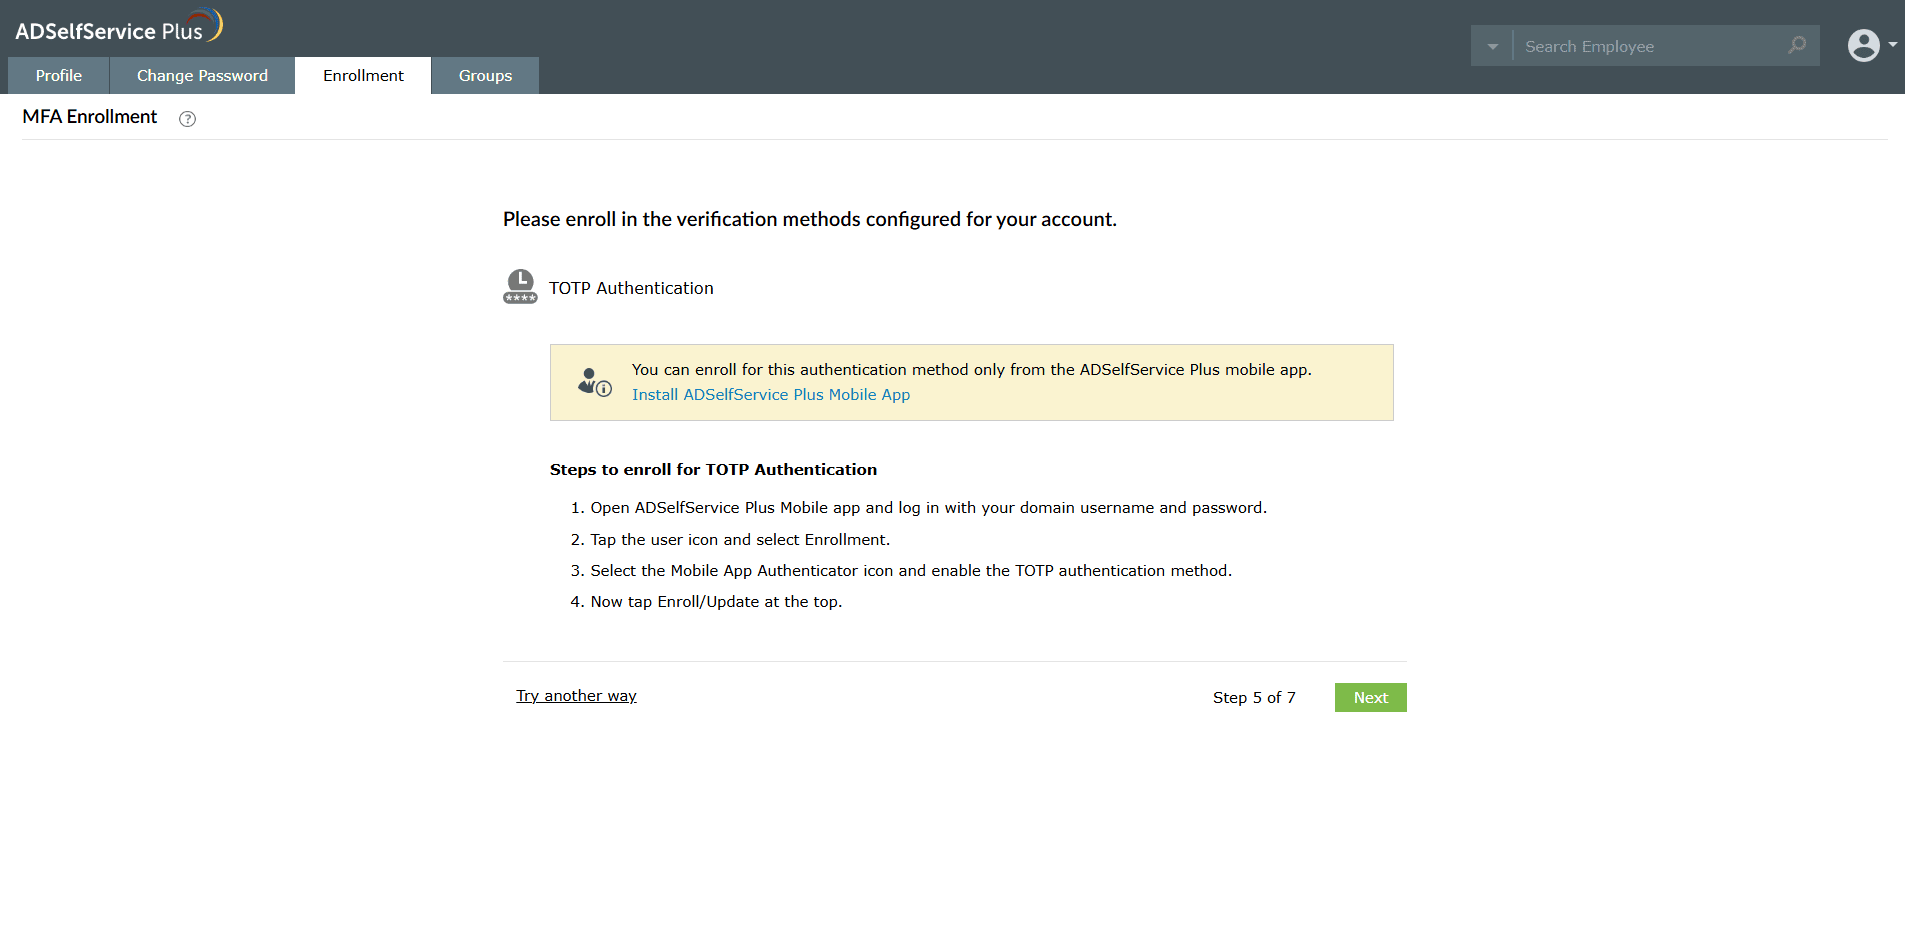Click the MFA Enrollment heading
The image size is (1905, 948).
[90, 117]
